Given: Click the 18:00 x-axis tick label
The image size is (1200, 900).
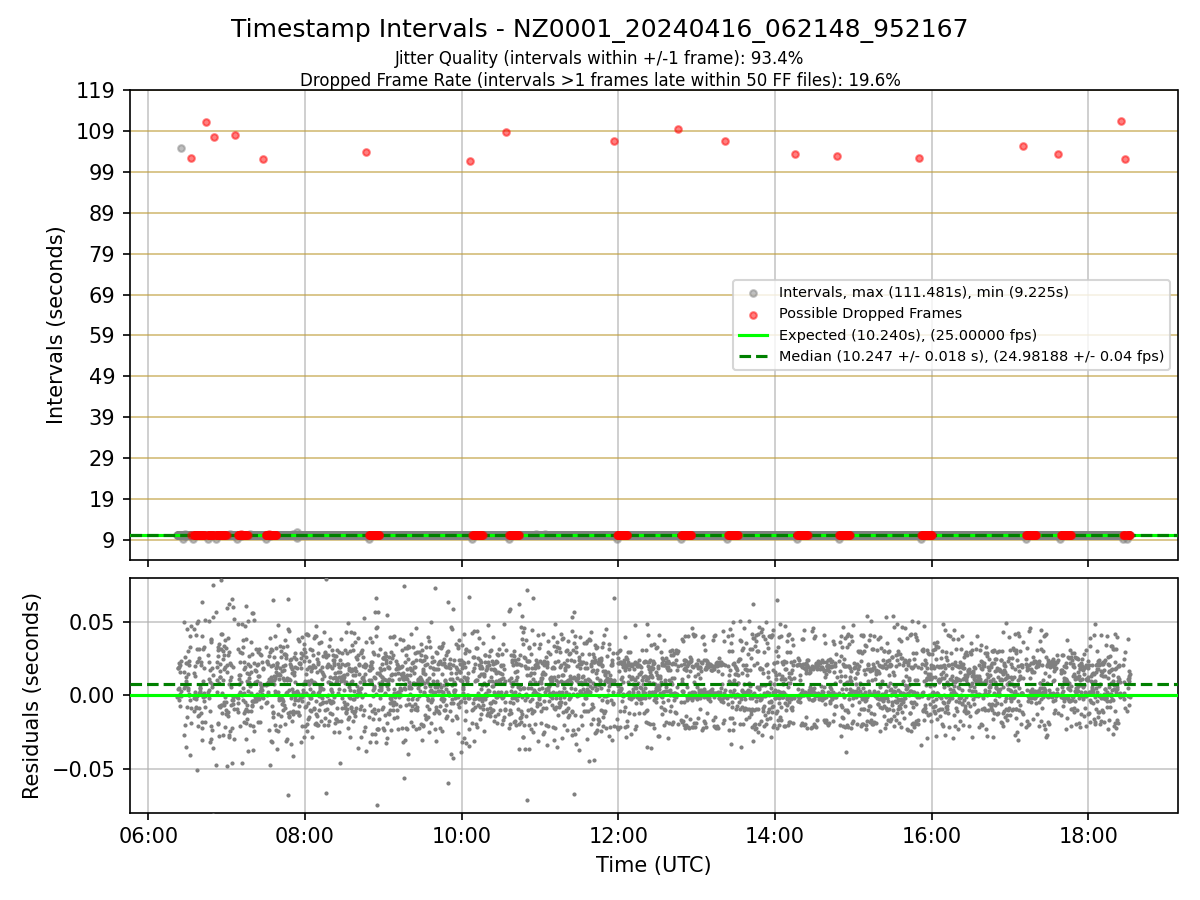Looking at the screenshot, I should [x=1088, y=834].
